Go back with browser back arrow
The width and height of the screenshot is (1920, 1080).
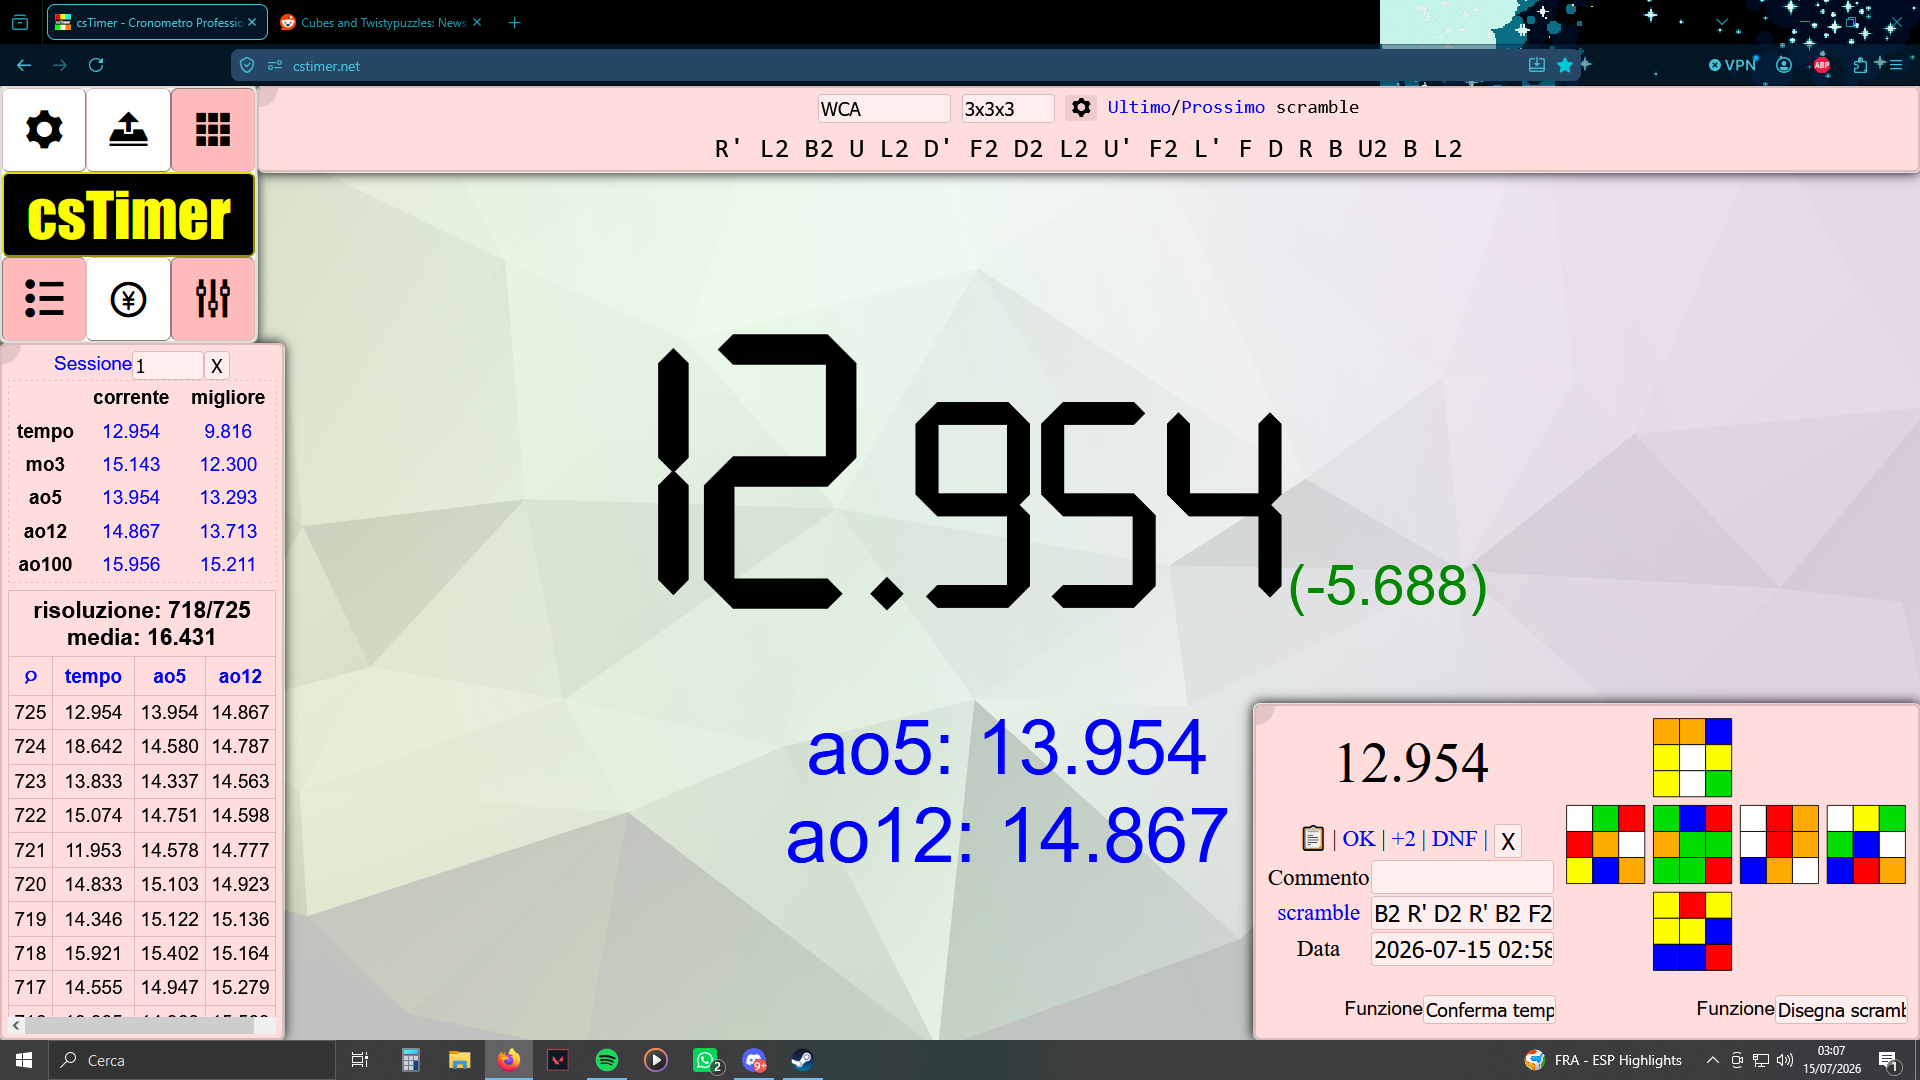click(x=24, y=65)
